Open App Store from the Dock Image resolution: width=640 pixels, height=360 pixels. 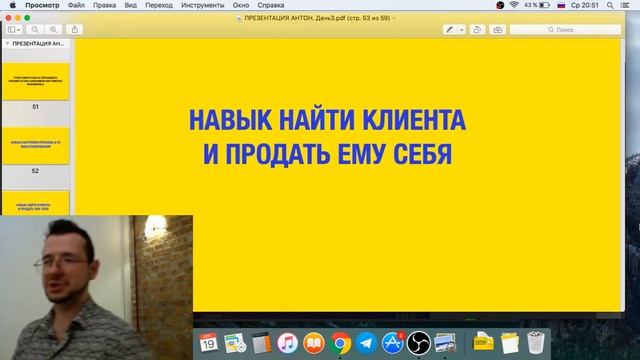(393, 343)
